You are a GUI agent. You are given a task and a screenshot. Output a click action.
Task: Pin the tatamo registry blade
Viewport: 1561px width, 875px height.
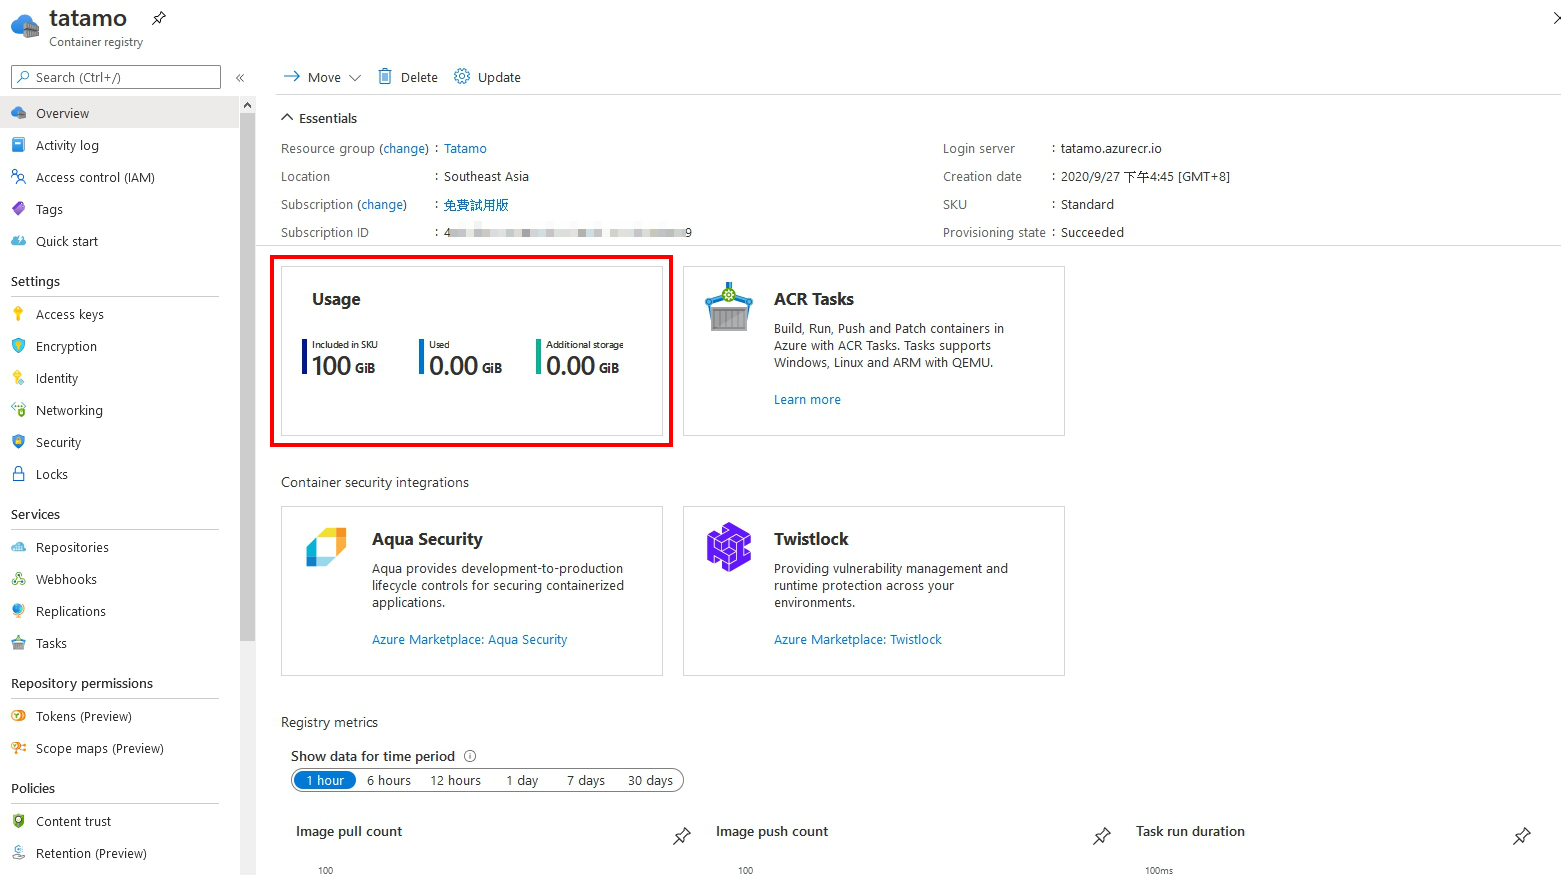(159, 18)
